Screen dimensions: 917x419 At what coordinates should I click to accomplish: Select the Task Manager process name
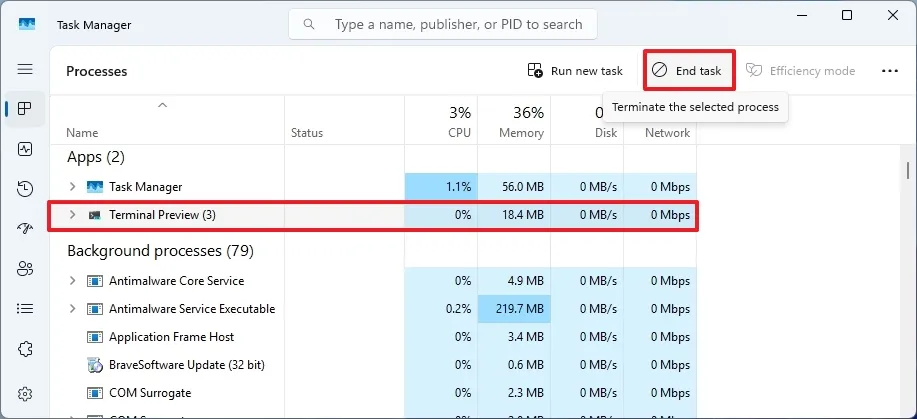tap(146, 187)
